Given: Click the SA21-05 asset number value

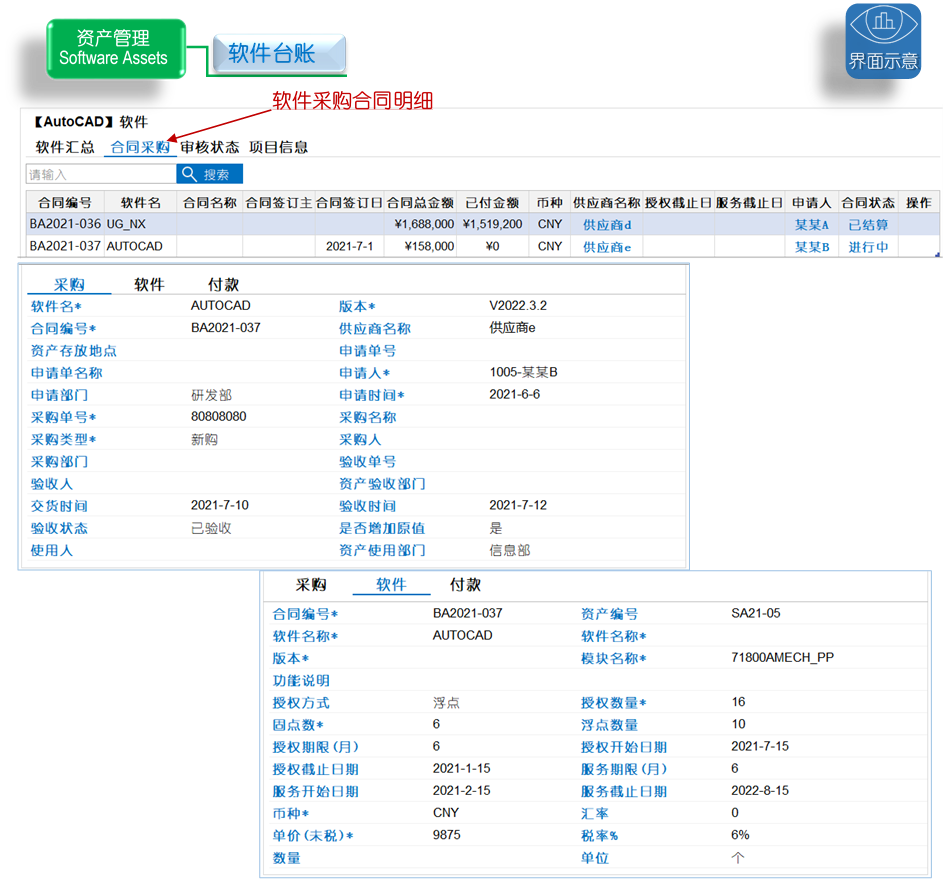Looking at the screenshot, I should click(756, 613).
